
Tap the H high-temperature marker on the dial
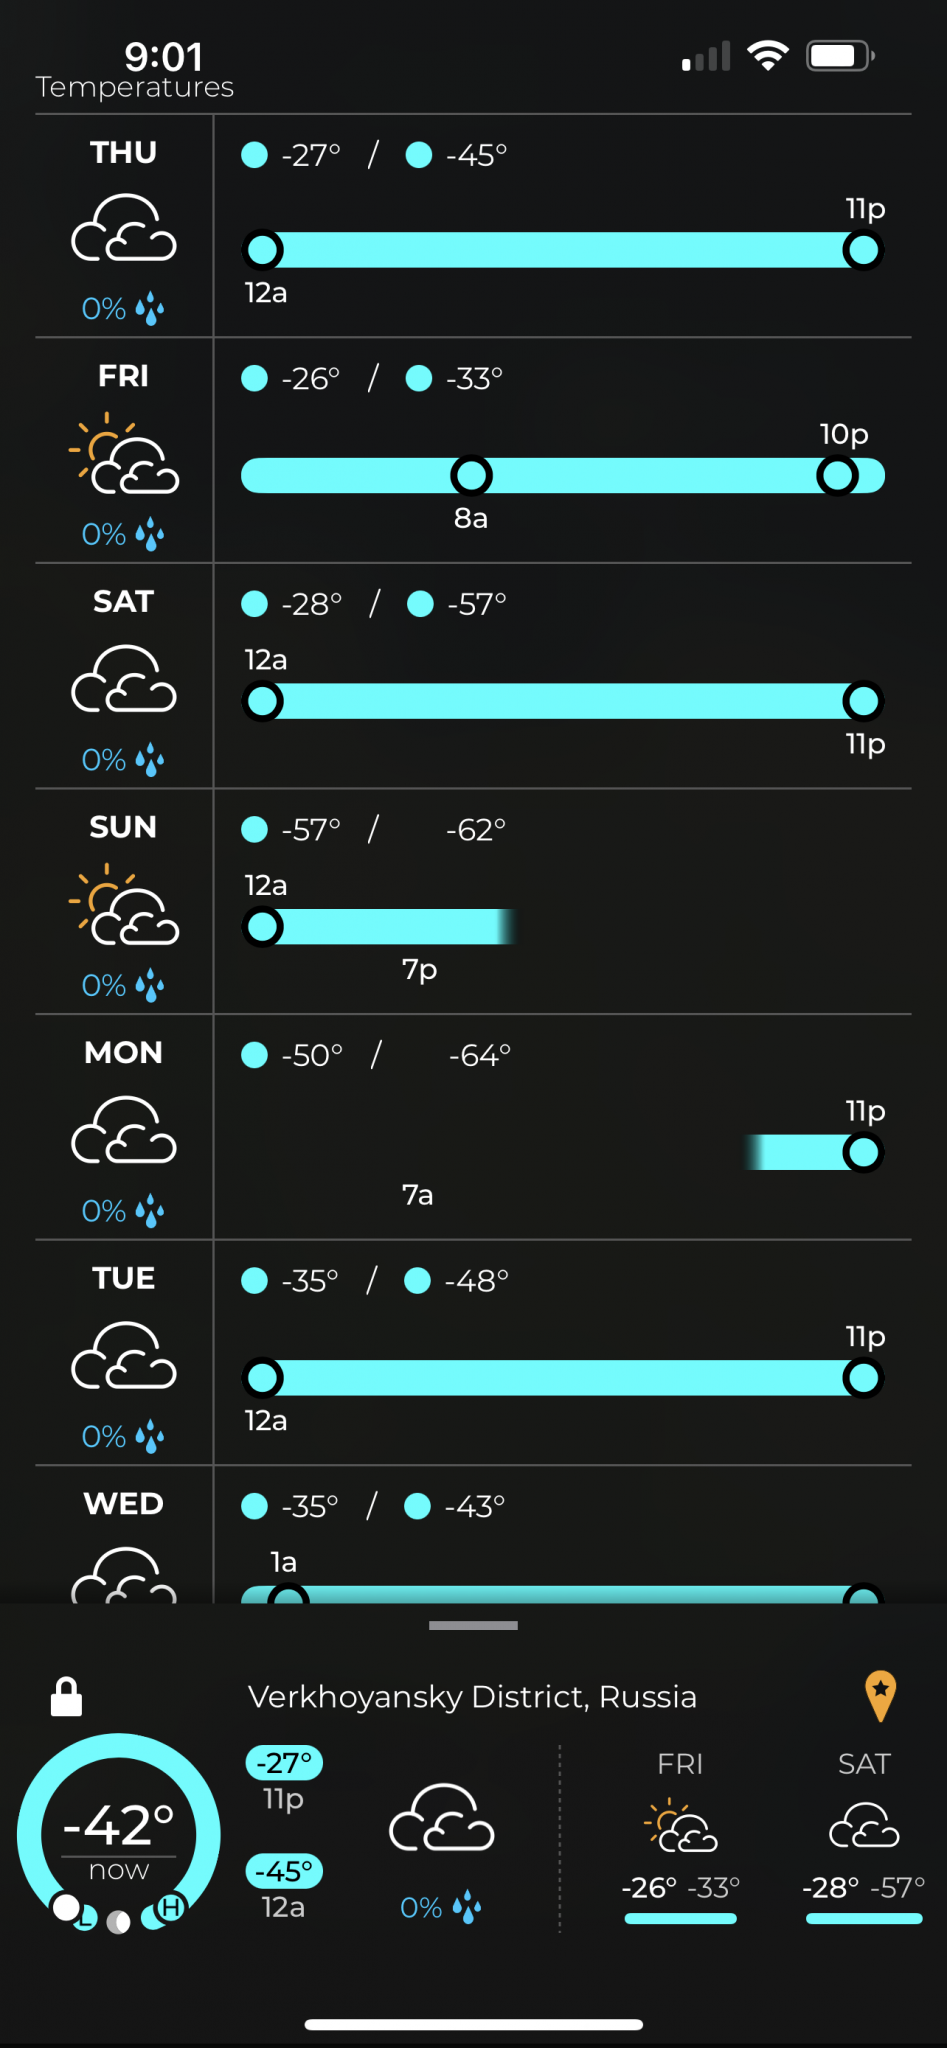(x=171, y=1907)
